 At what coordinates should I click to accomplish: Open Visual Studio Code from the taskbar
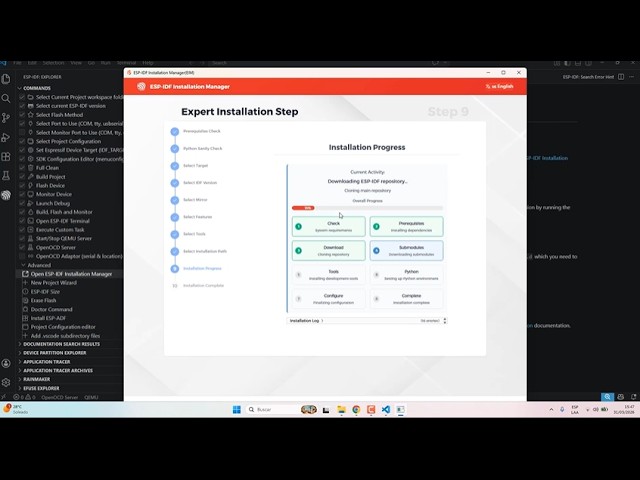pos(386,409)
